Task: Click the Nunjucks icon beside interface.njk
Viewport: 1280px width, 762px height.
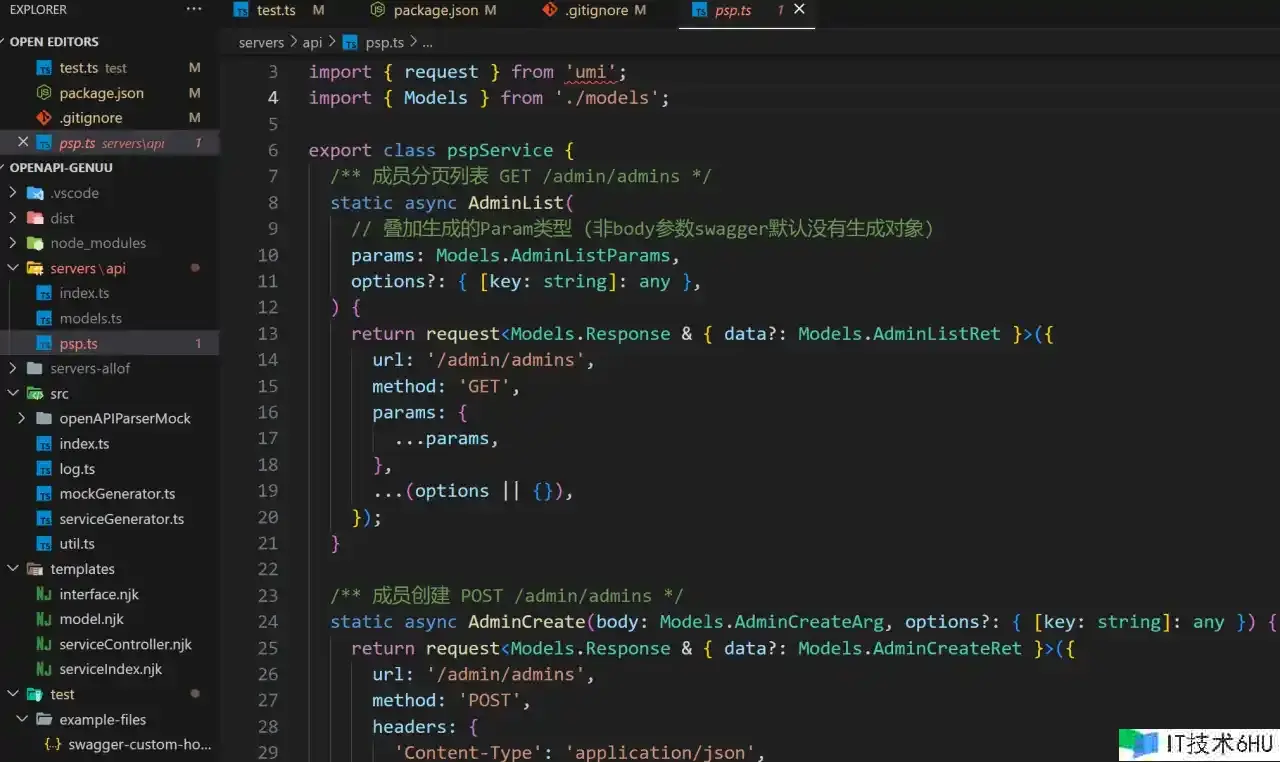Action: [43, 594]
